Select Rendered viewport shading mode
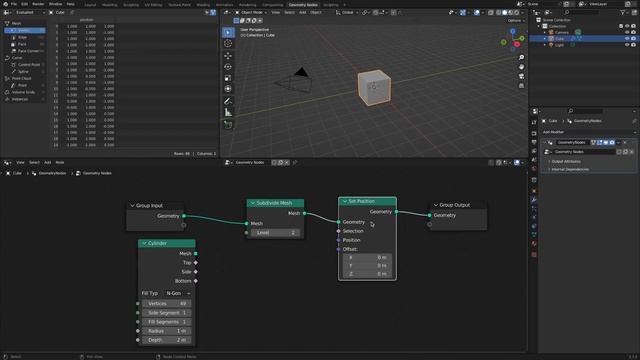The width and height of the screenshot is (640, 360). [516, 13]
